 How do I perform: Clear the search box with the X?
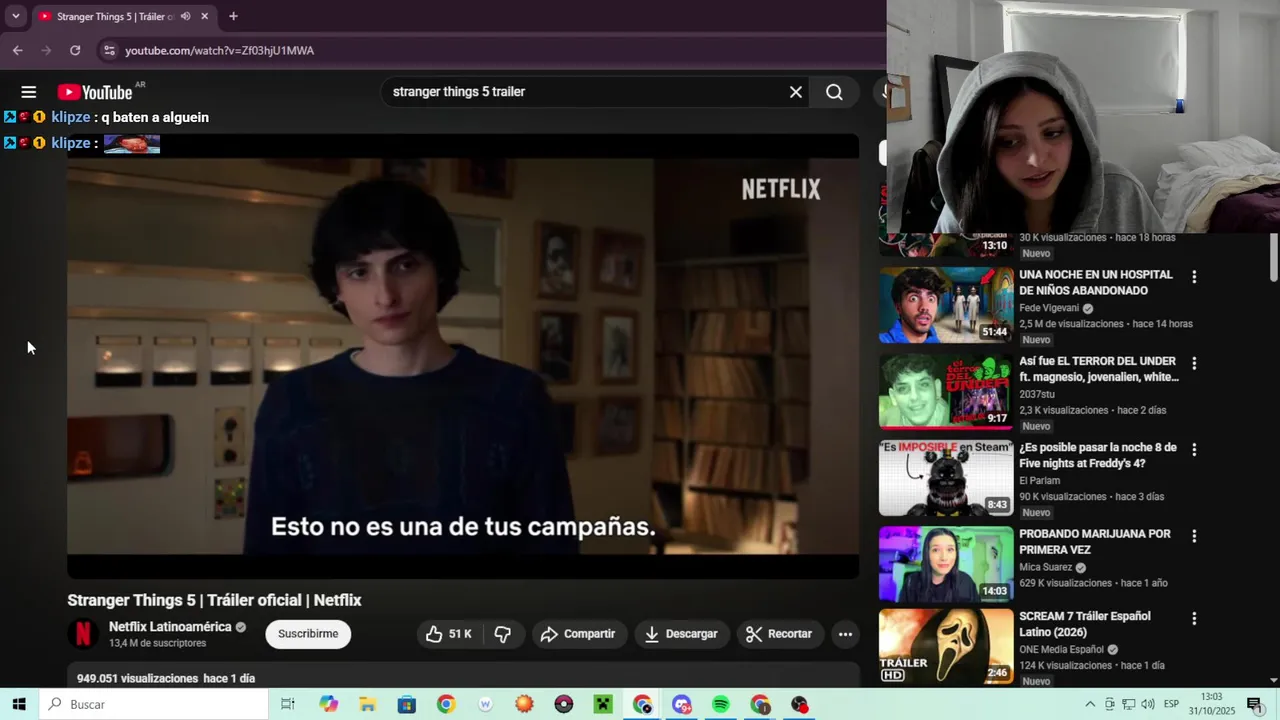point(796,92)
